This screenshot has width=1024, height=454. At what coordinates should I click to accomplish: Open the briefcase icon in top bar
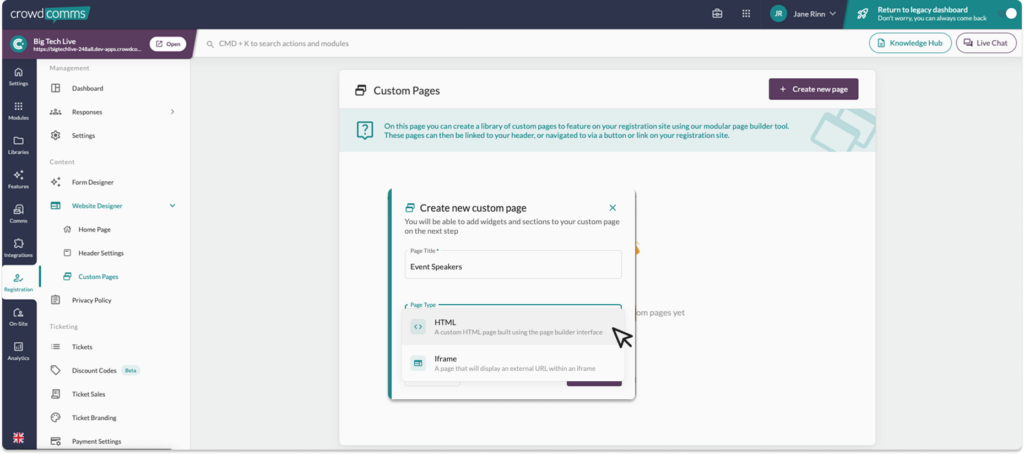tap(717, 14)
